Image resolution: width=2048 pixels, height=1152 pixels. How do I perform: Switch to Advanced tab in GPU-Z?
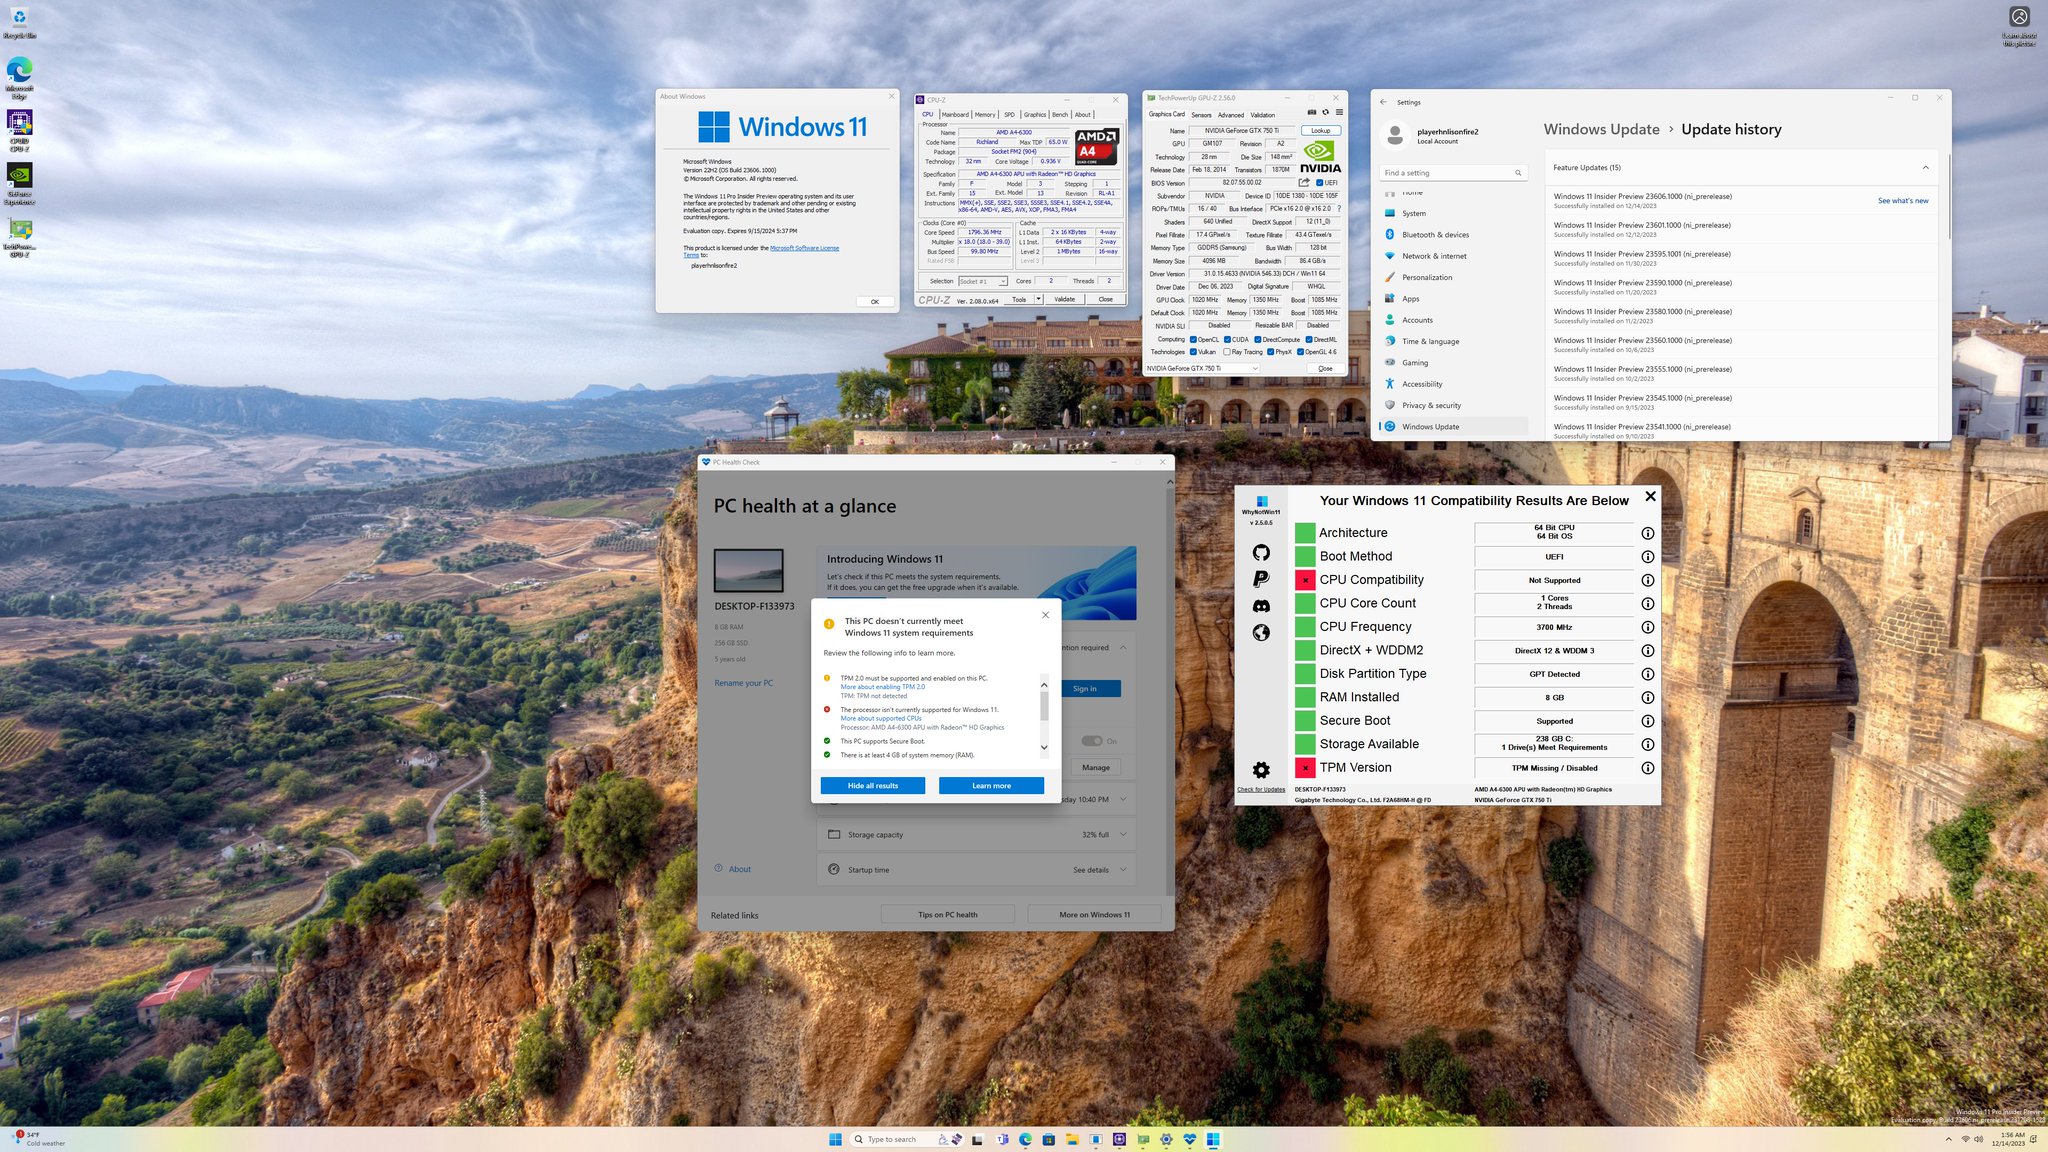point(1231,115)
